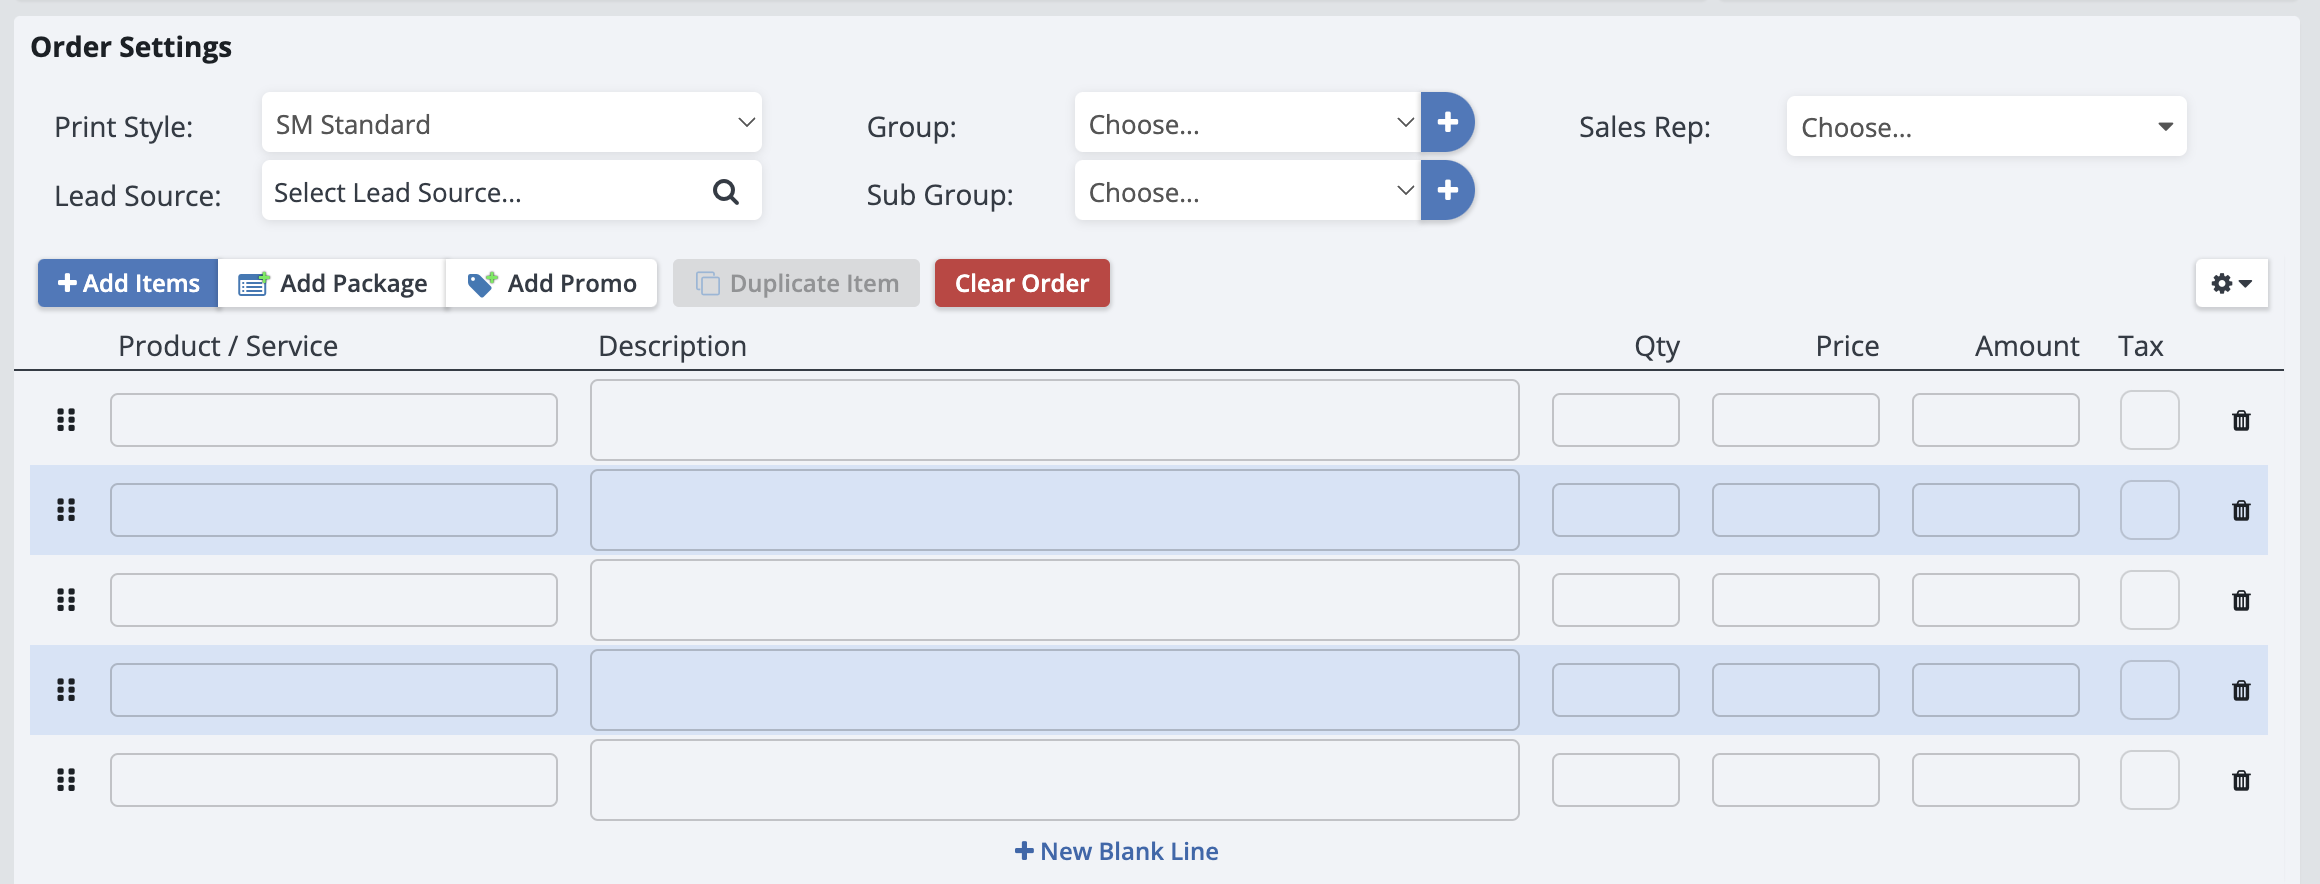This screenshot has width=2320, height=884.
Task: Click the plus icon beside Sub Group dropdown
Action: pos(1447,191)
